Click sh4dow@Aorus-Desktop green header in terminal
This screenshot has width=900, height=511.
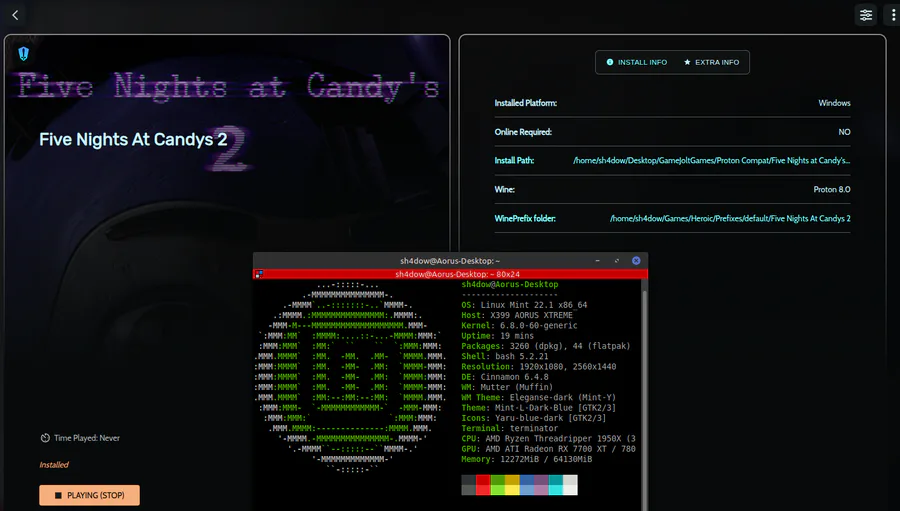pyautogui.click(x=510, y=285)
